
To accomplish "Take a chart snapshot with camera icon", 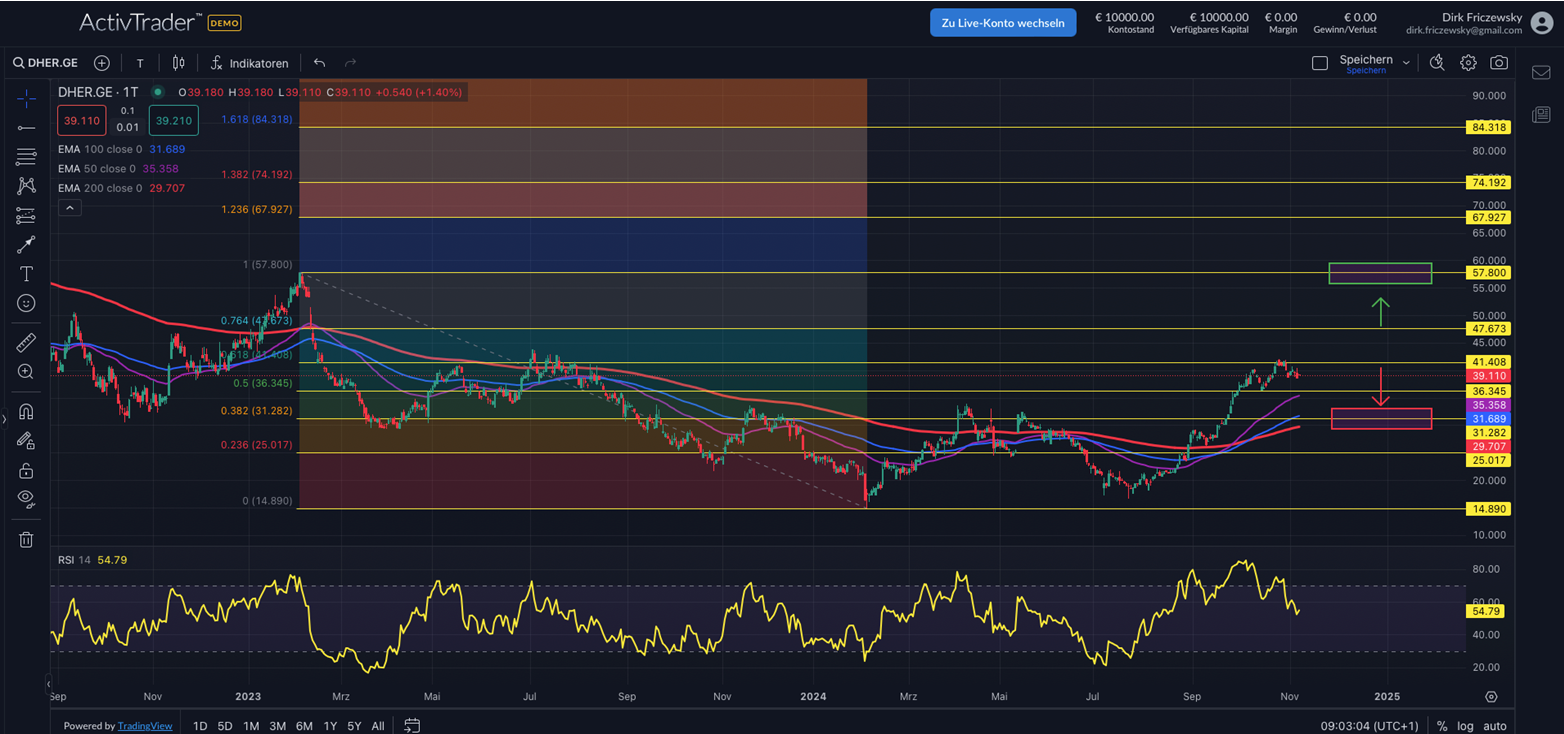I will pyautogui.click(x=1498, y=63).
